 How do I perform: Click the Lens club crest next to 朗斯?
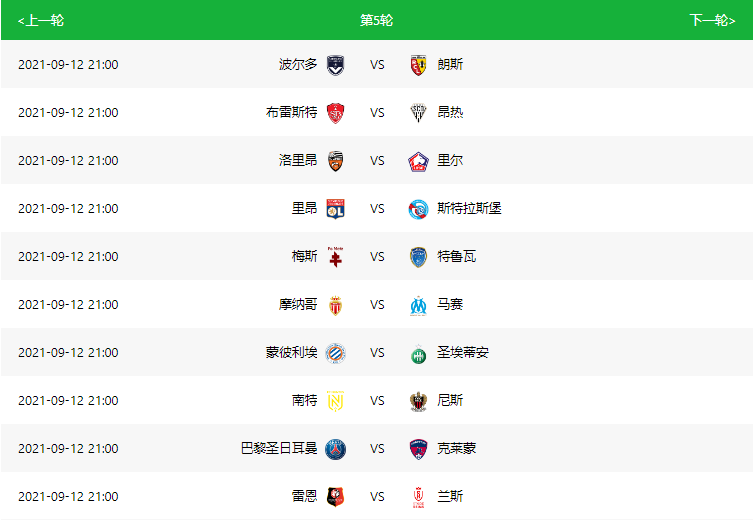418,65
